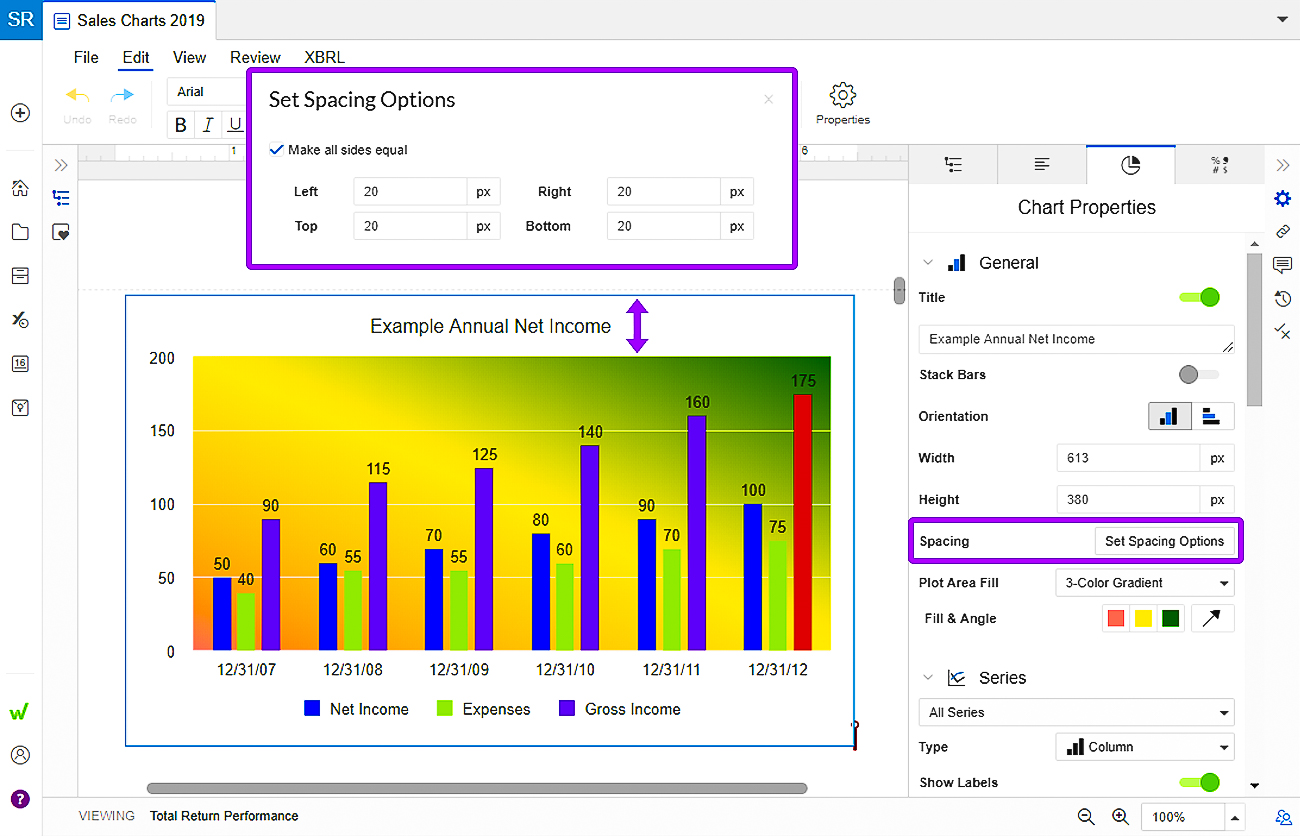
Task: Open the history clock icon
Action: tap(1282, 298)
